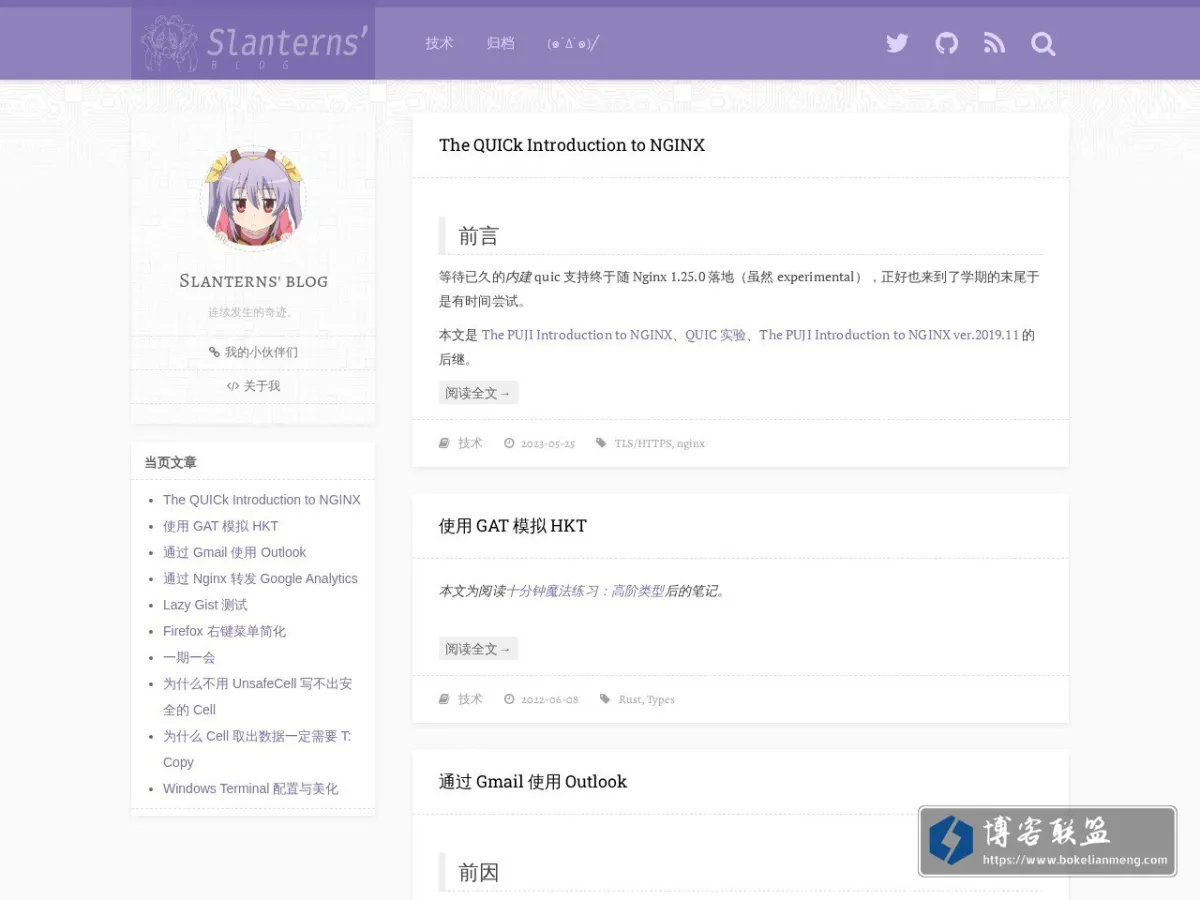This screenshot has width=1200, height=900.
Task: Open the 归档 archive menu item
Action: click(x=500, y=43)
